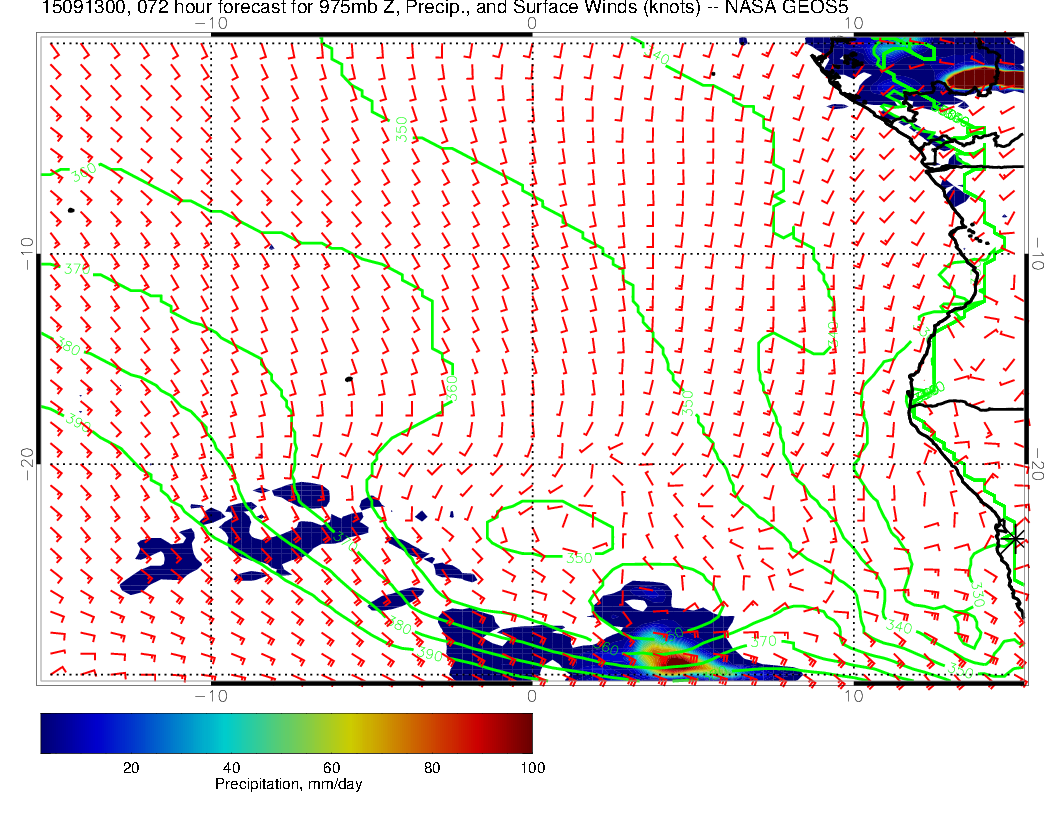The height and width of the screenshot is (816, 1056).
Task: Click the dark blue end of the precipitation colorbar
Action: tap(50, 732)
